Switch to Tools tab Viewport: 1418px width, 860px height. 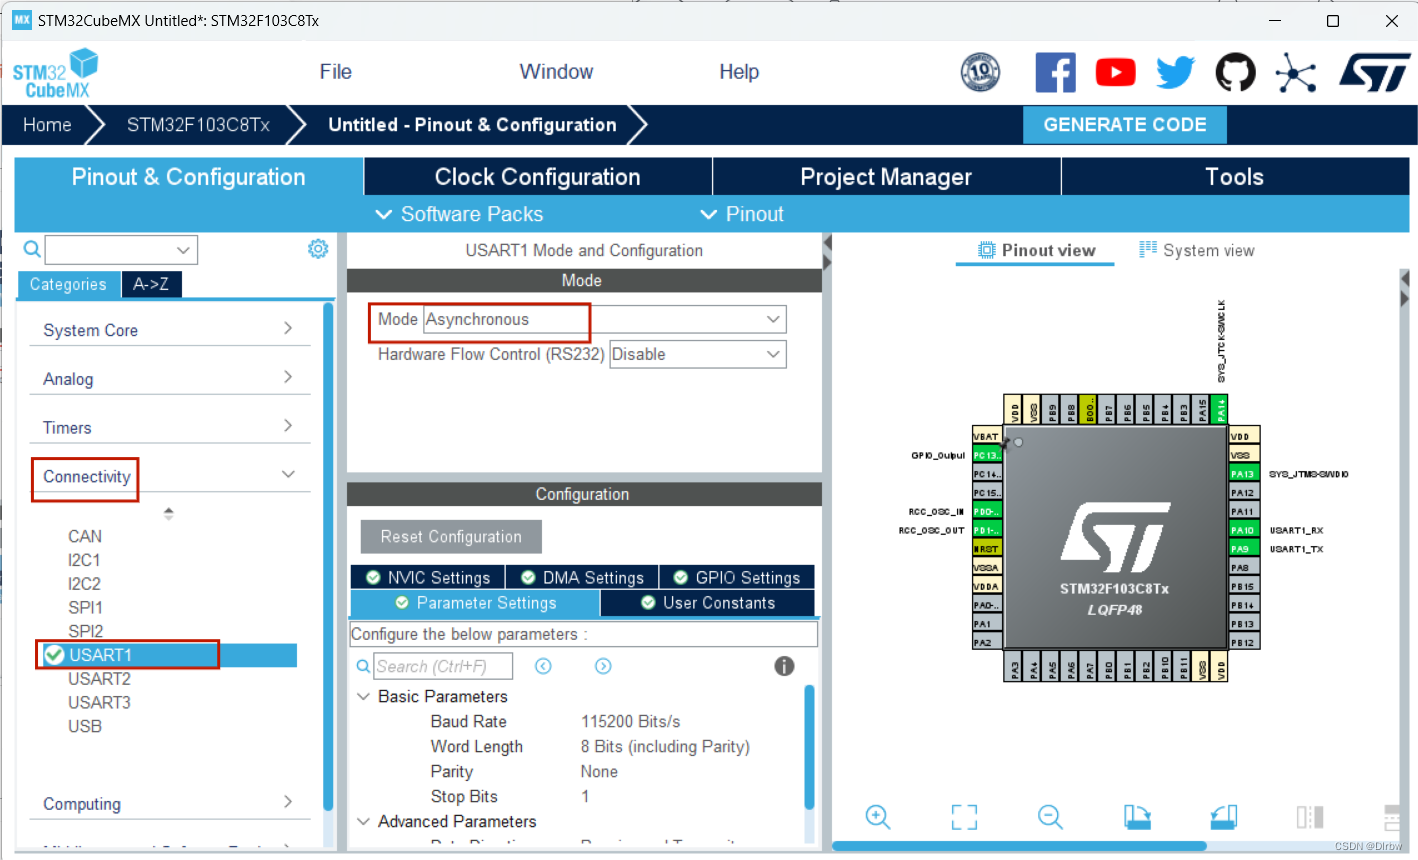point(1235,177)
